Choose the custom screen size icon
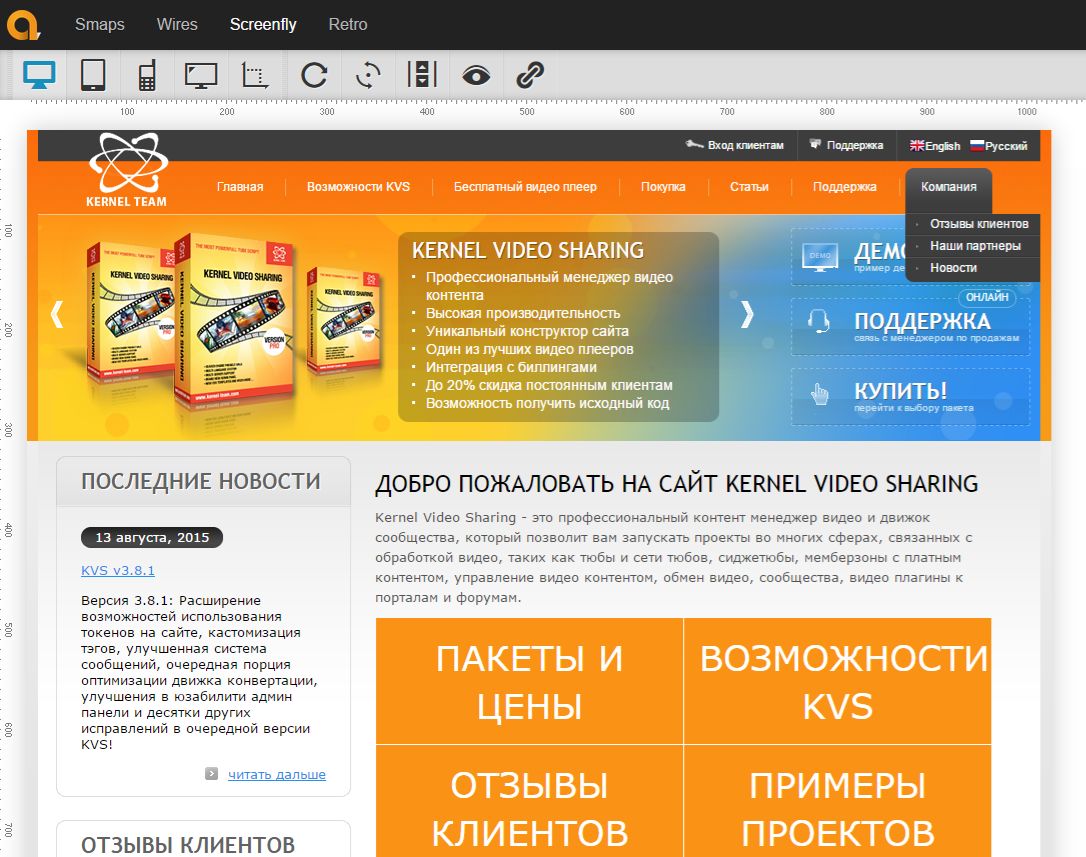Viewport: 1086px width, 857px height. coord(254,75)
